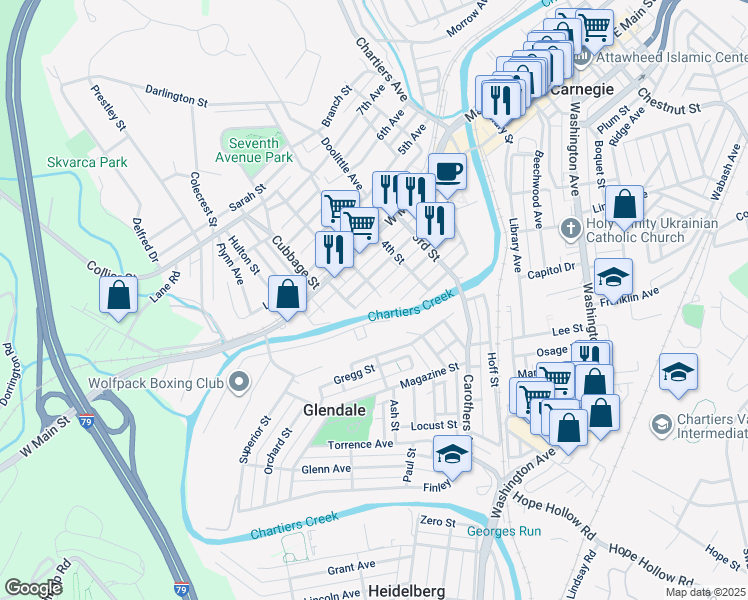Select the Lindsay Rd label

(x=583, y=574)
